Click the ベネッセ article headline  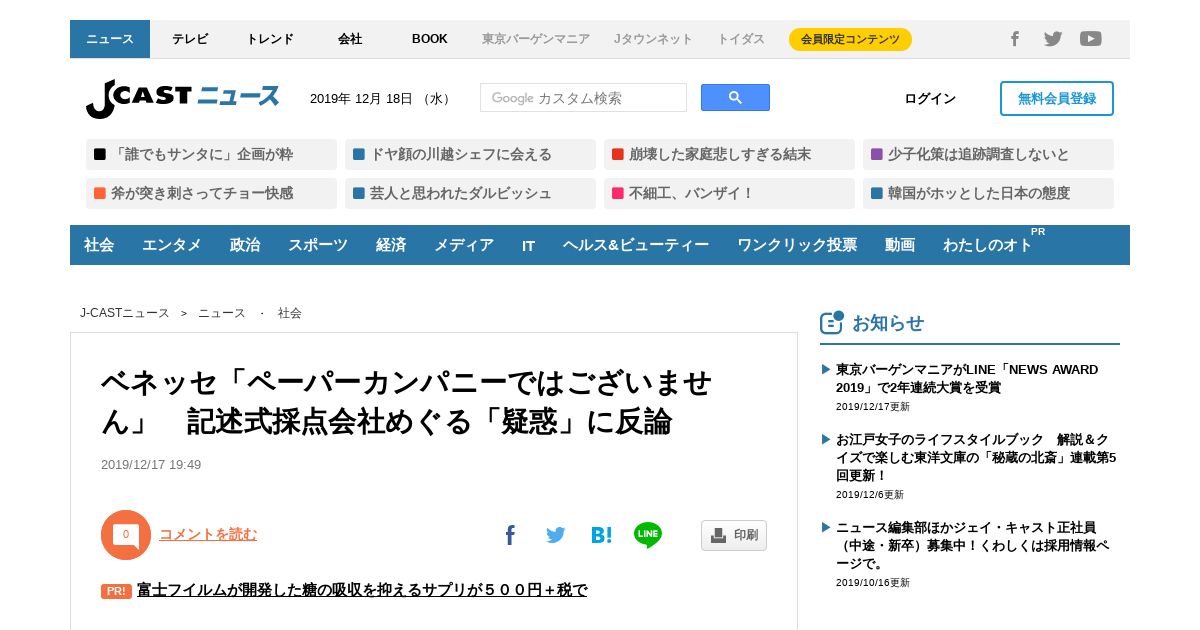click(x=407, y=402)
